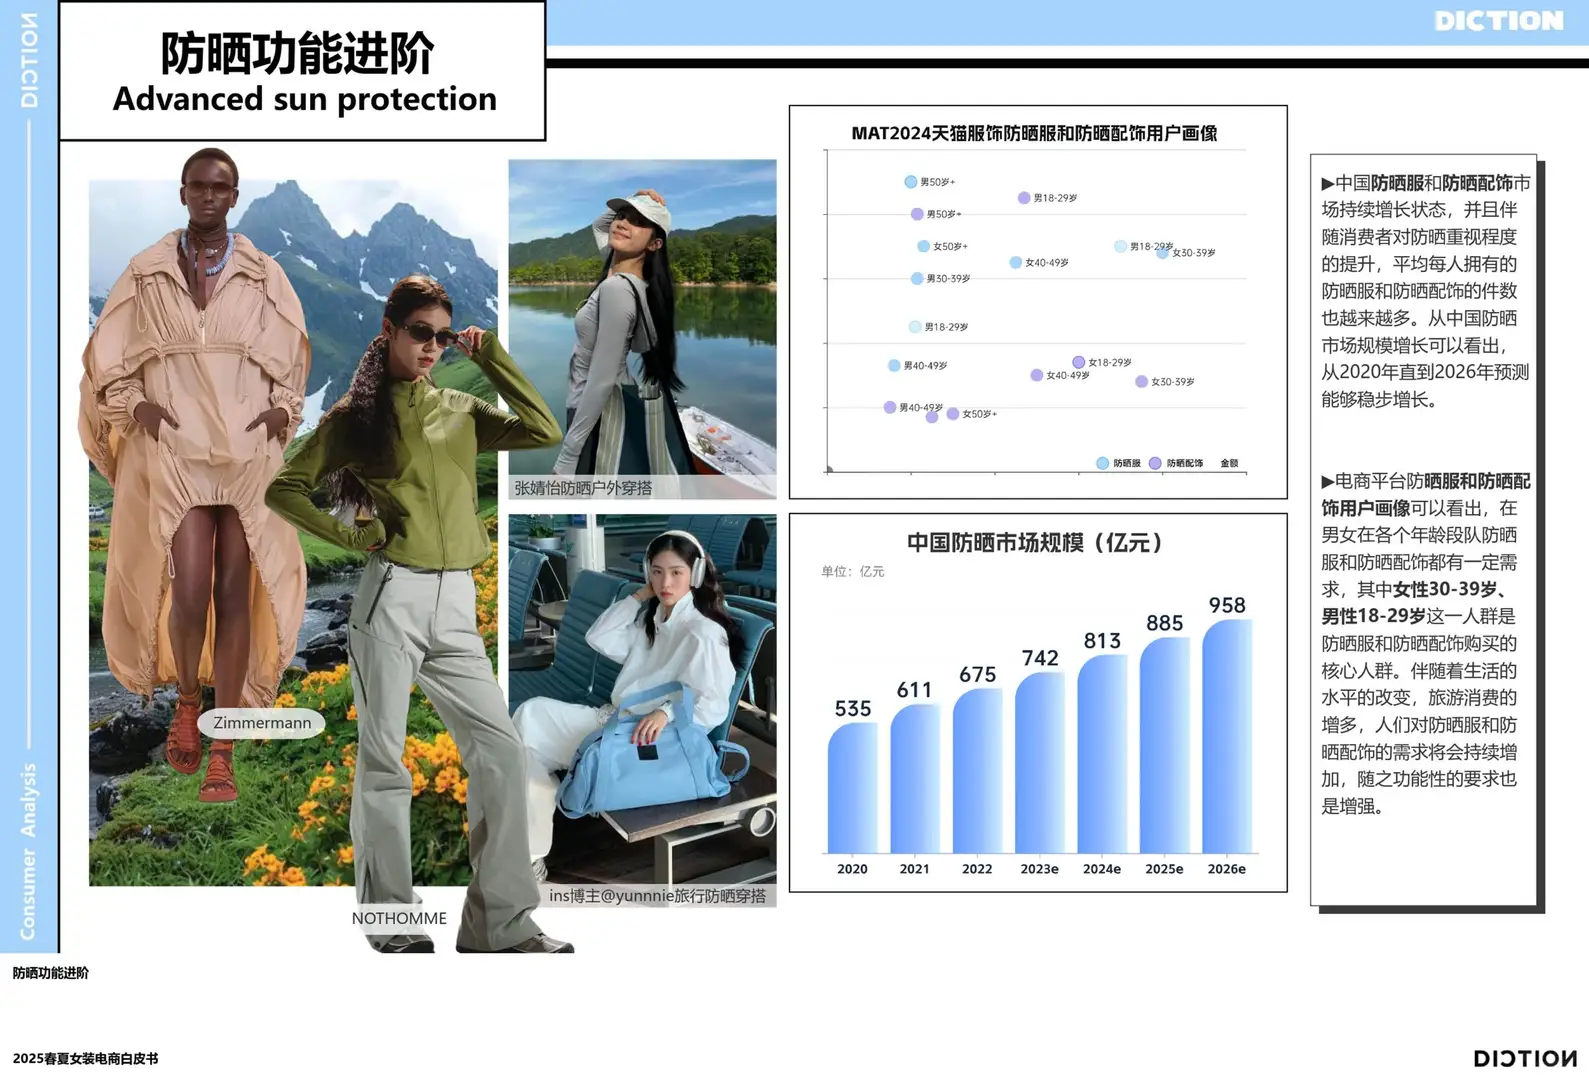The image size is (1589, 1080).
Task: Click the 张婧怡防晒户外穿搭 caption
Action: [583, 488]
